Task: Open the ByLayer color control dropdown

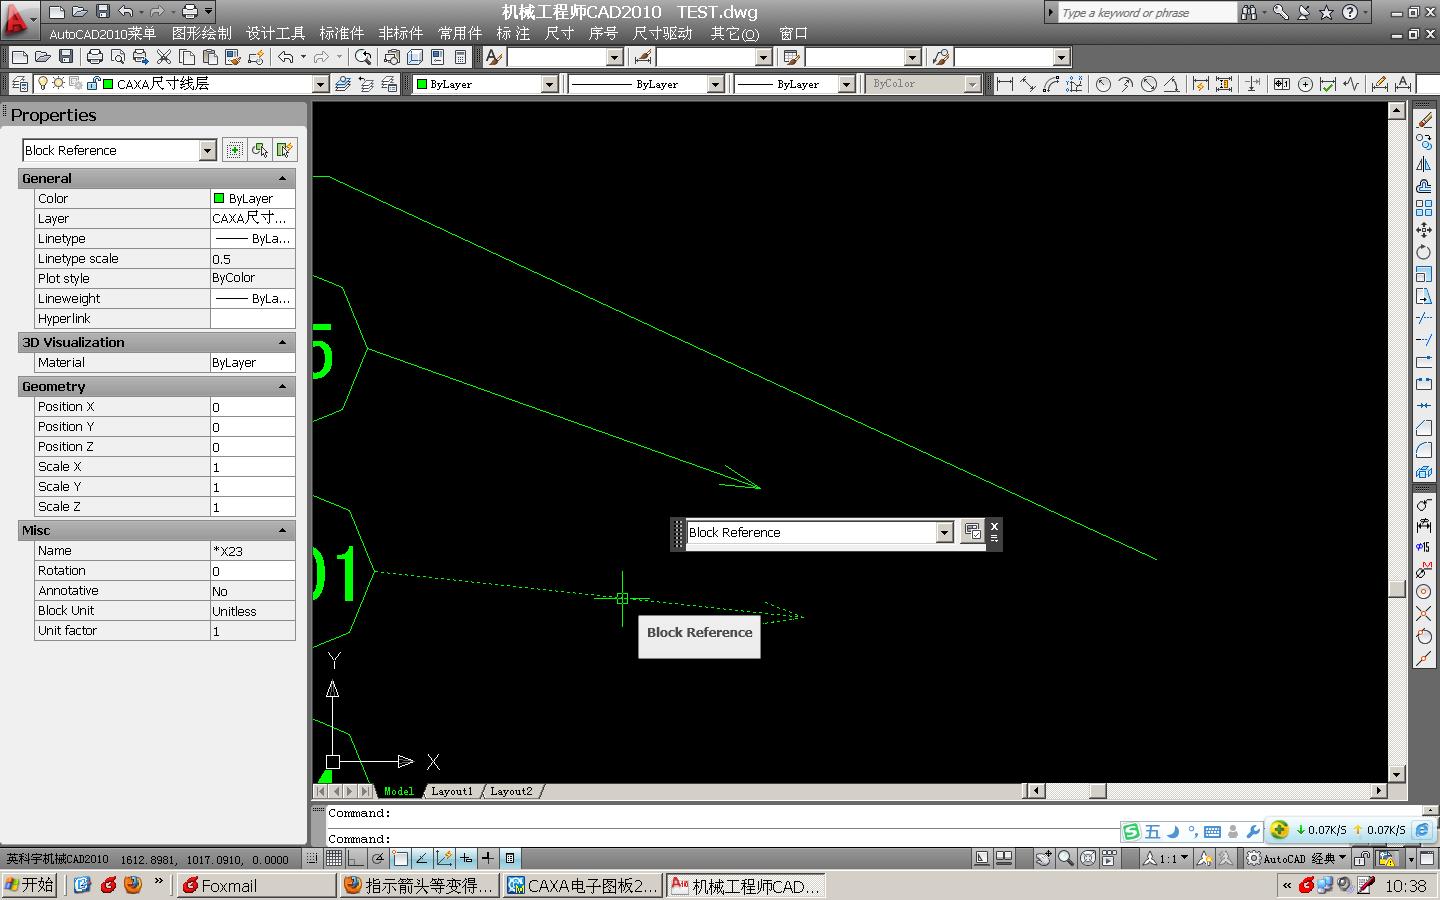Action: [x=549, y=84]
